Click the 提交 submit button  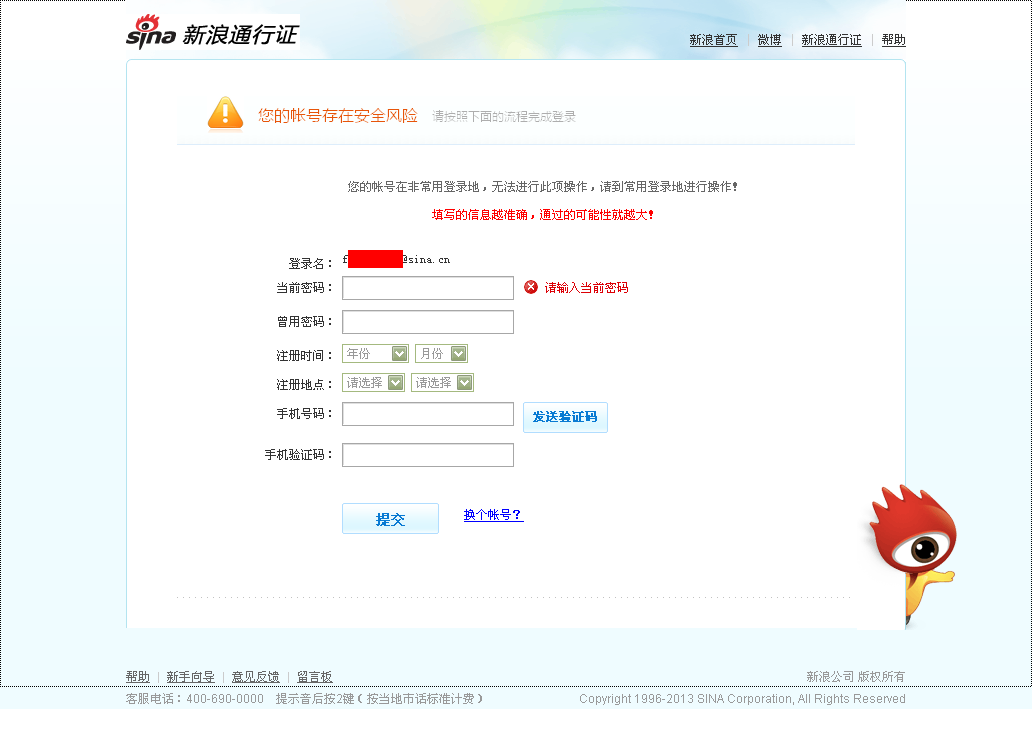click(x=390, y=519)
